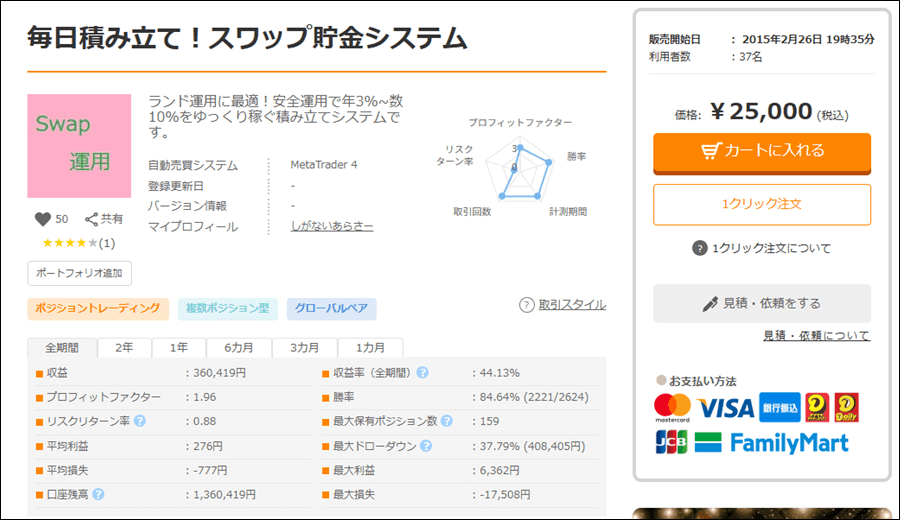Click the pink Swap運用 product thumbnail
The height and width of the screenshot is (520, 900).
click(x=79, y=146)
